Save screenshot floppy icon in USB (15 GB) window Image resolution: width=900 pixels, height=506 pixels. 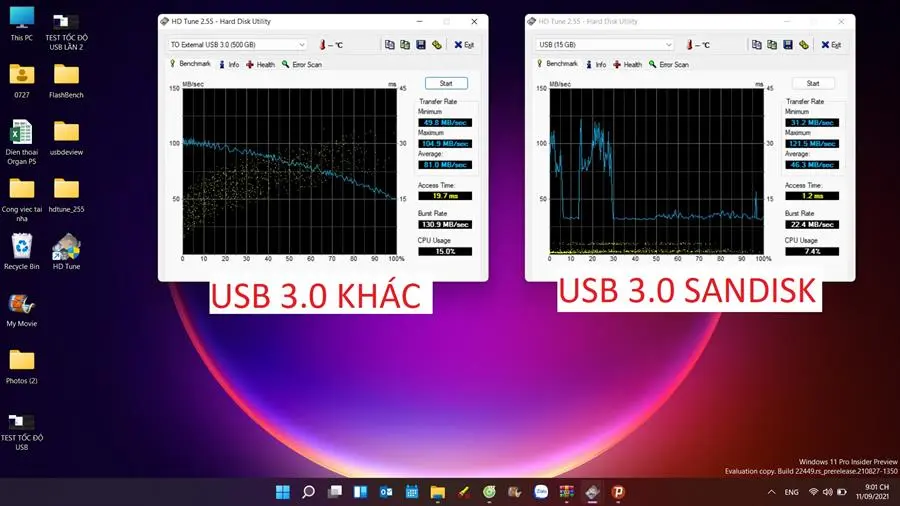(x=788, y=45)
